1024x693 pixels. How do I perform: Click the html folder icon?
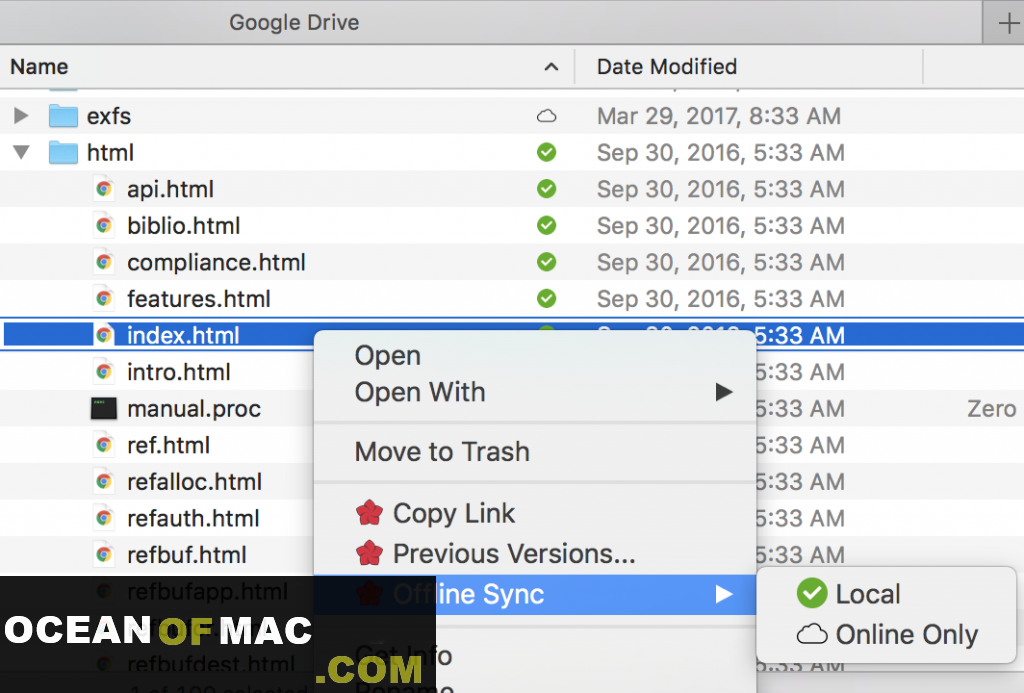click(x=63, y=153)
